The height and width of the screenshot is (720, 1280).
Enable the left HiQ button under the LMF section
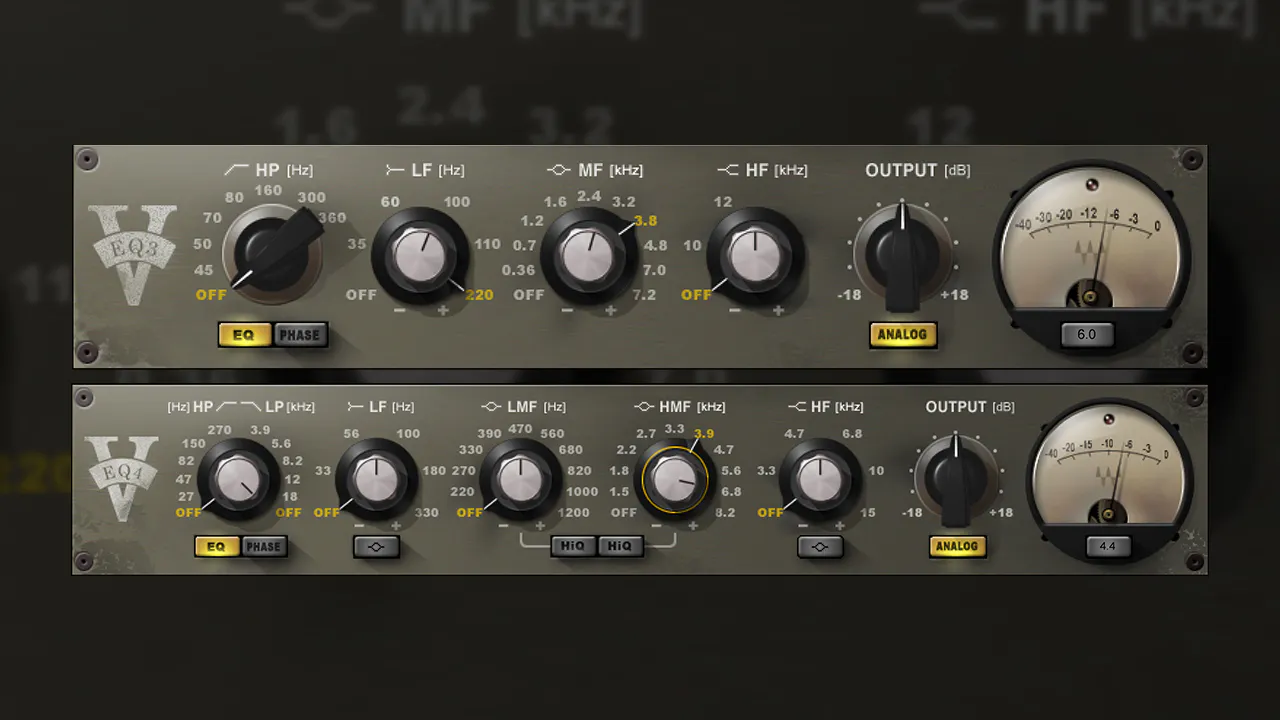pyautogui.click(x=572, y=546)
